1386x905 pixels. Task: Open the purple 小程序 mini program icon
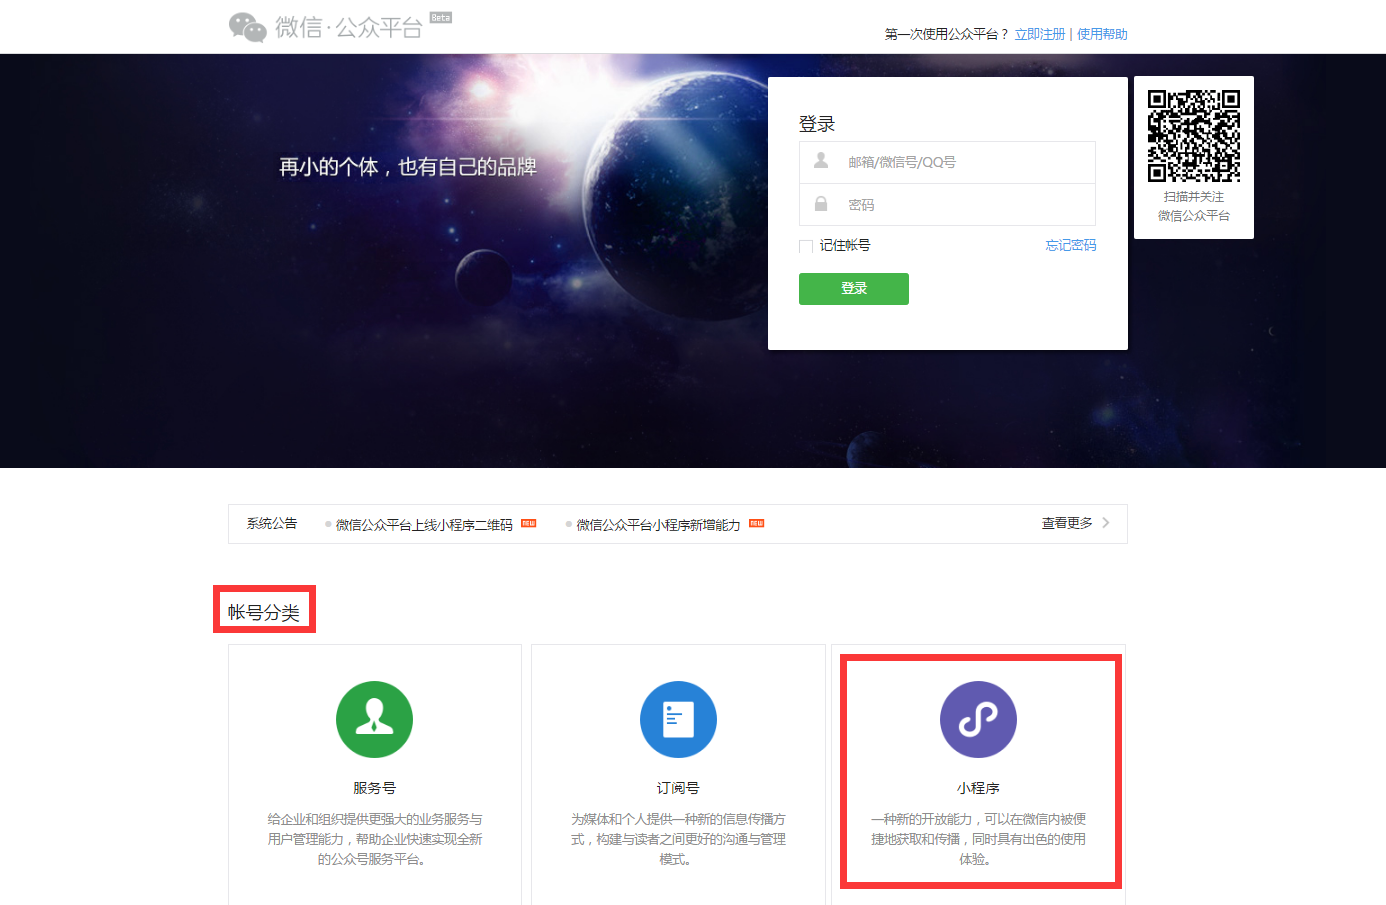[x=978, y=719]
